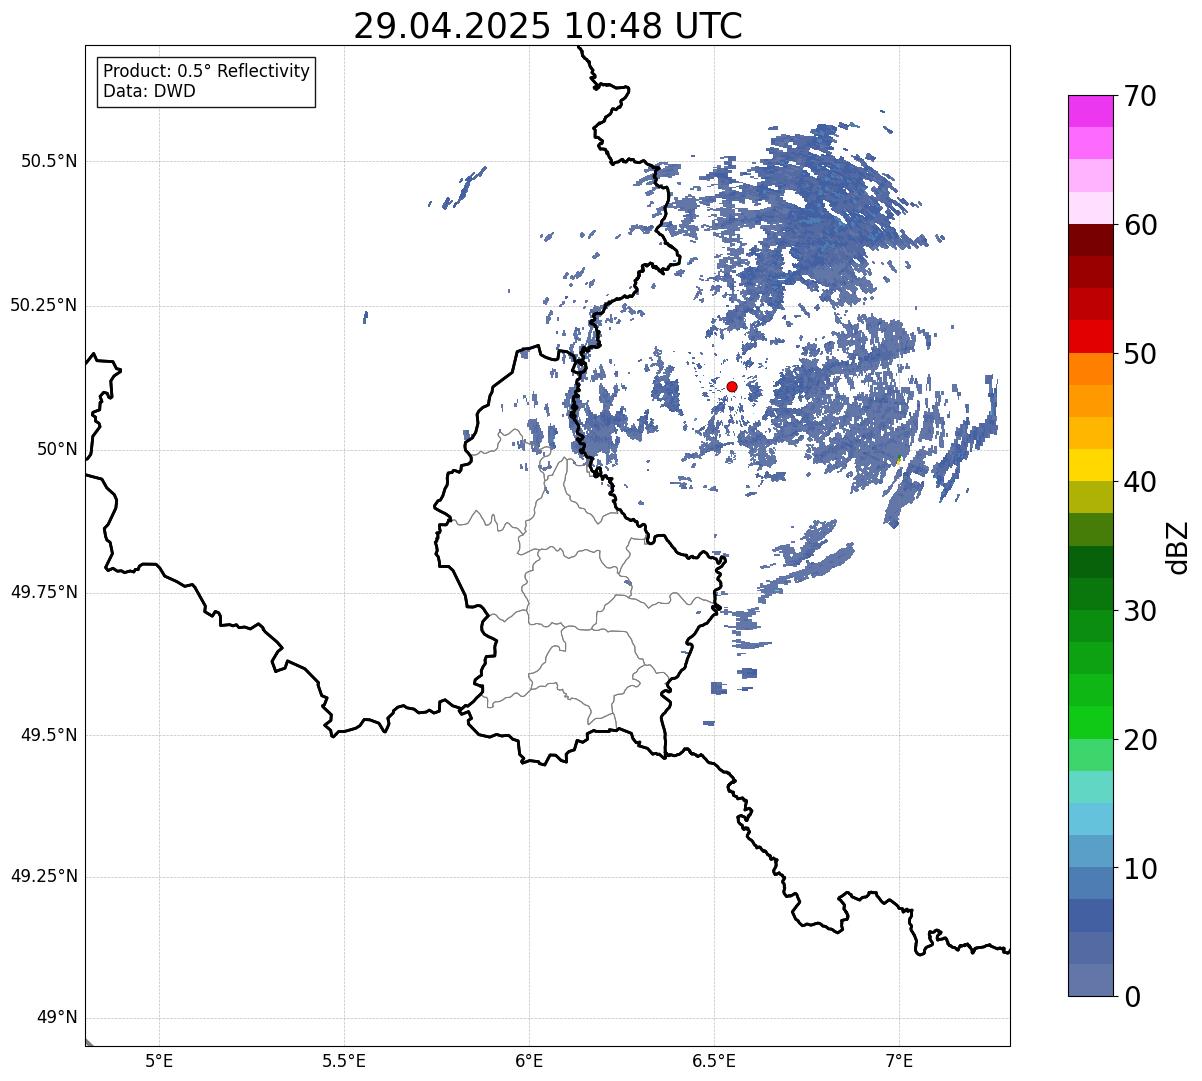This screenshot has width=1202, height=1081.
Task: Click the 49°N latitude label
Action: 57,1018
